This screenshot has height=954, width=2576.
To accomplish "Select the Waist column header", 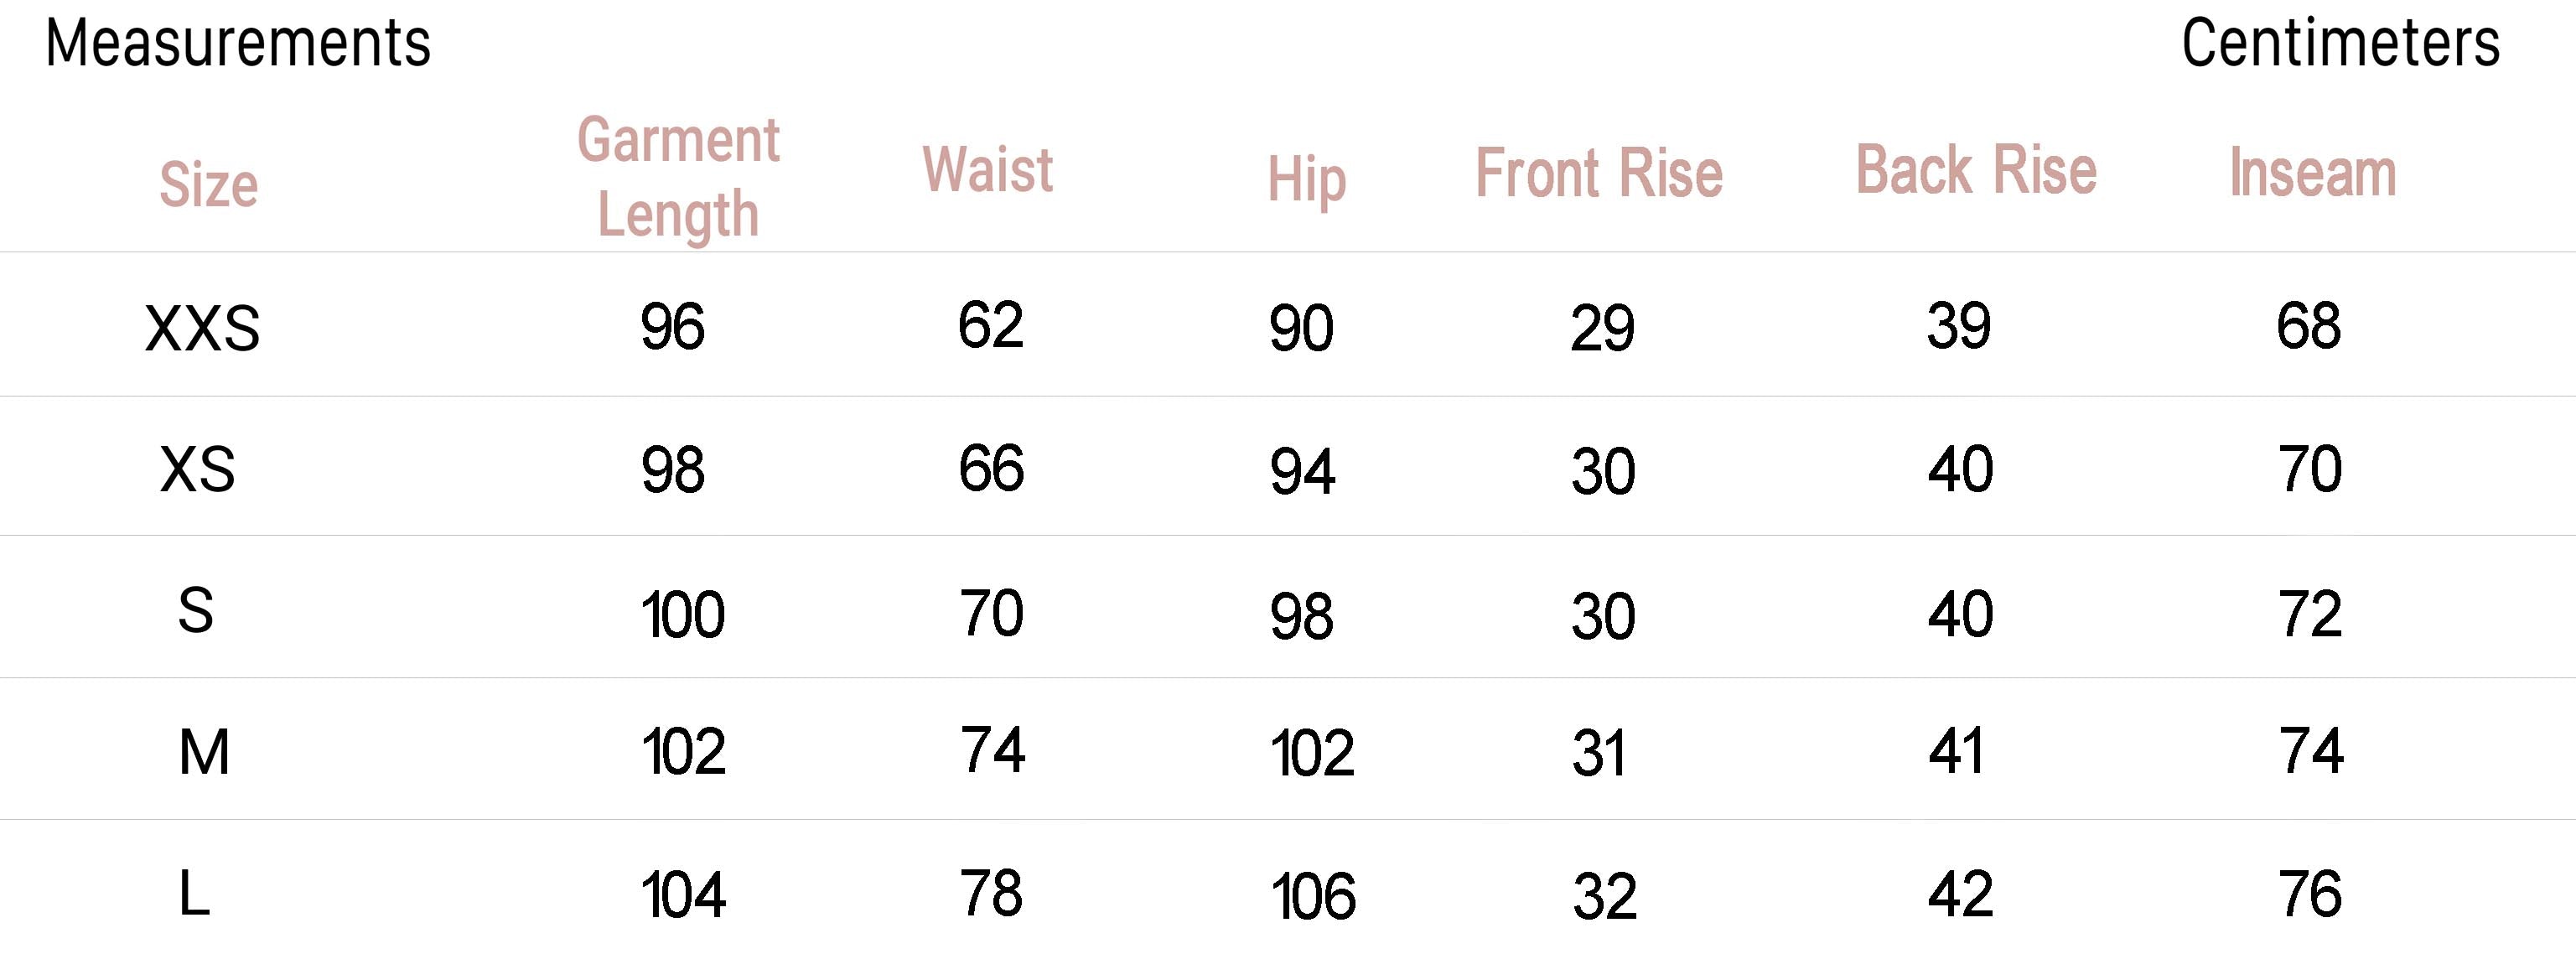I will (x=987, y=169).
